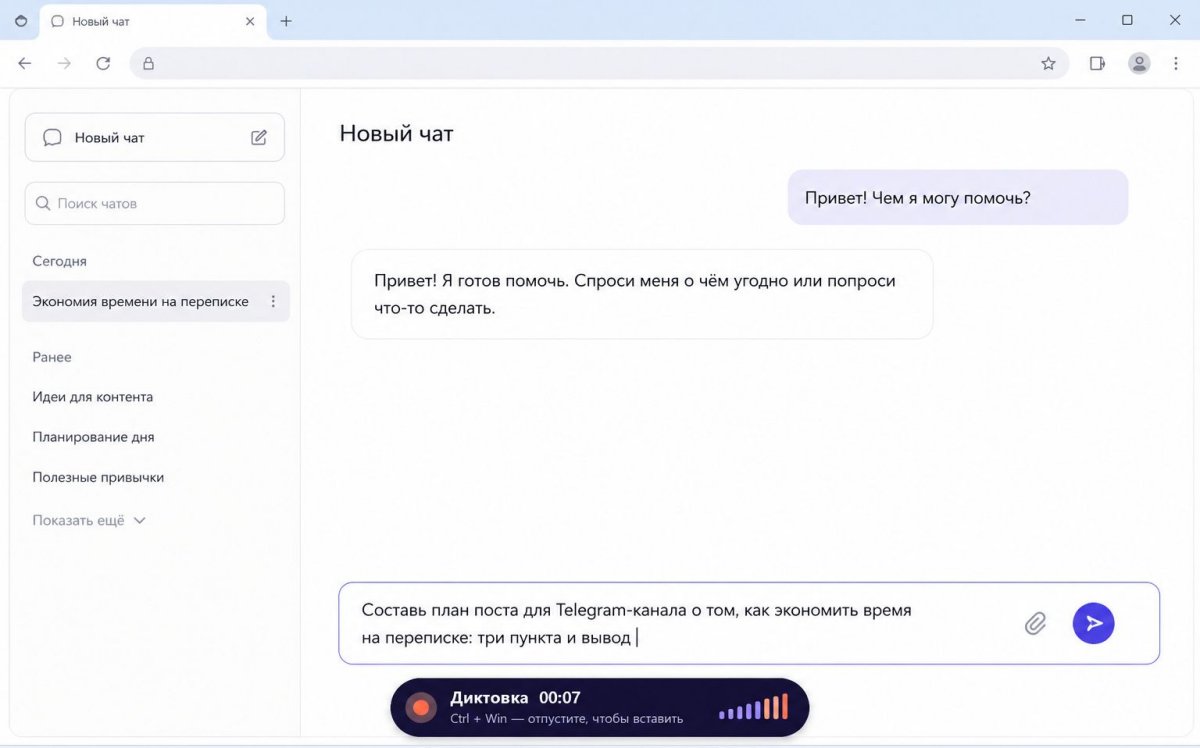Click the reply starting Привет! Я готов помочь
1200x748 pixels.
[642, 294]
